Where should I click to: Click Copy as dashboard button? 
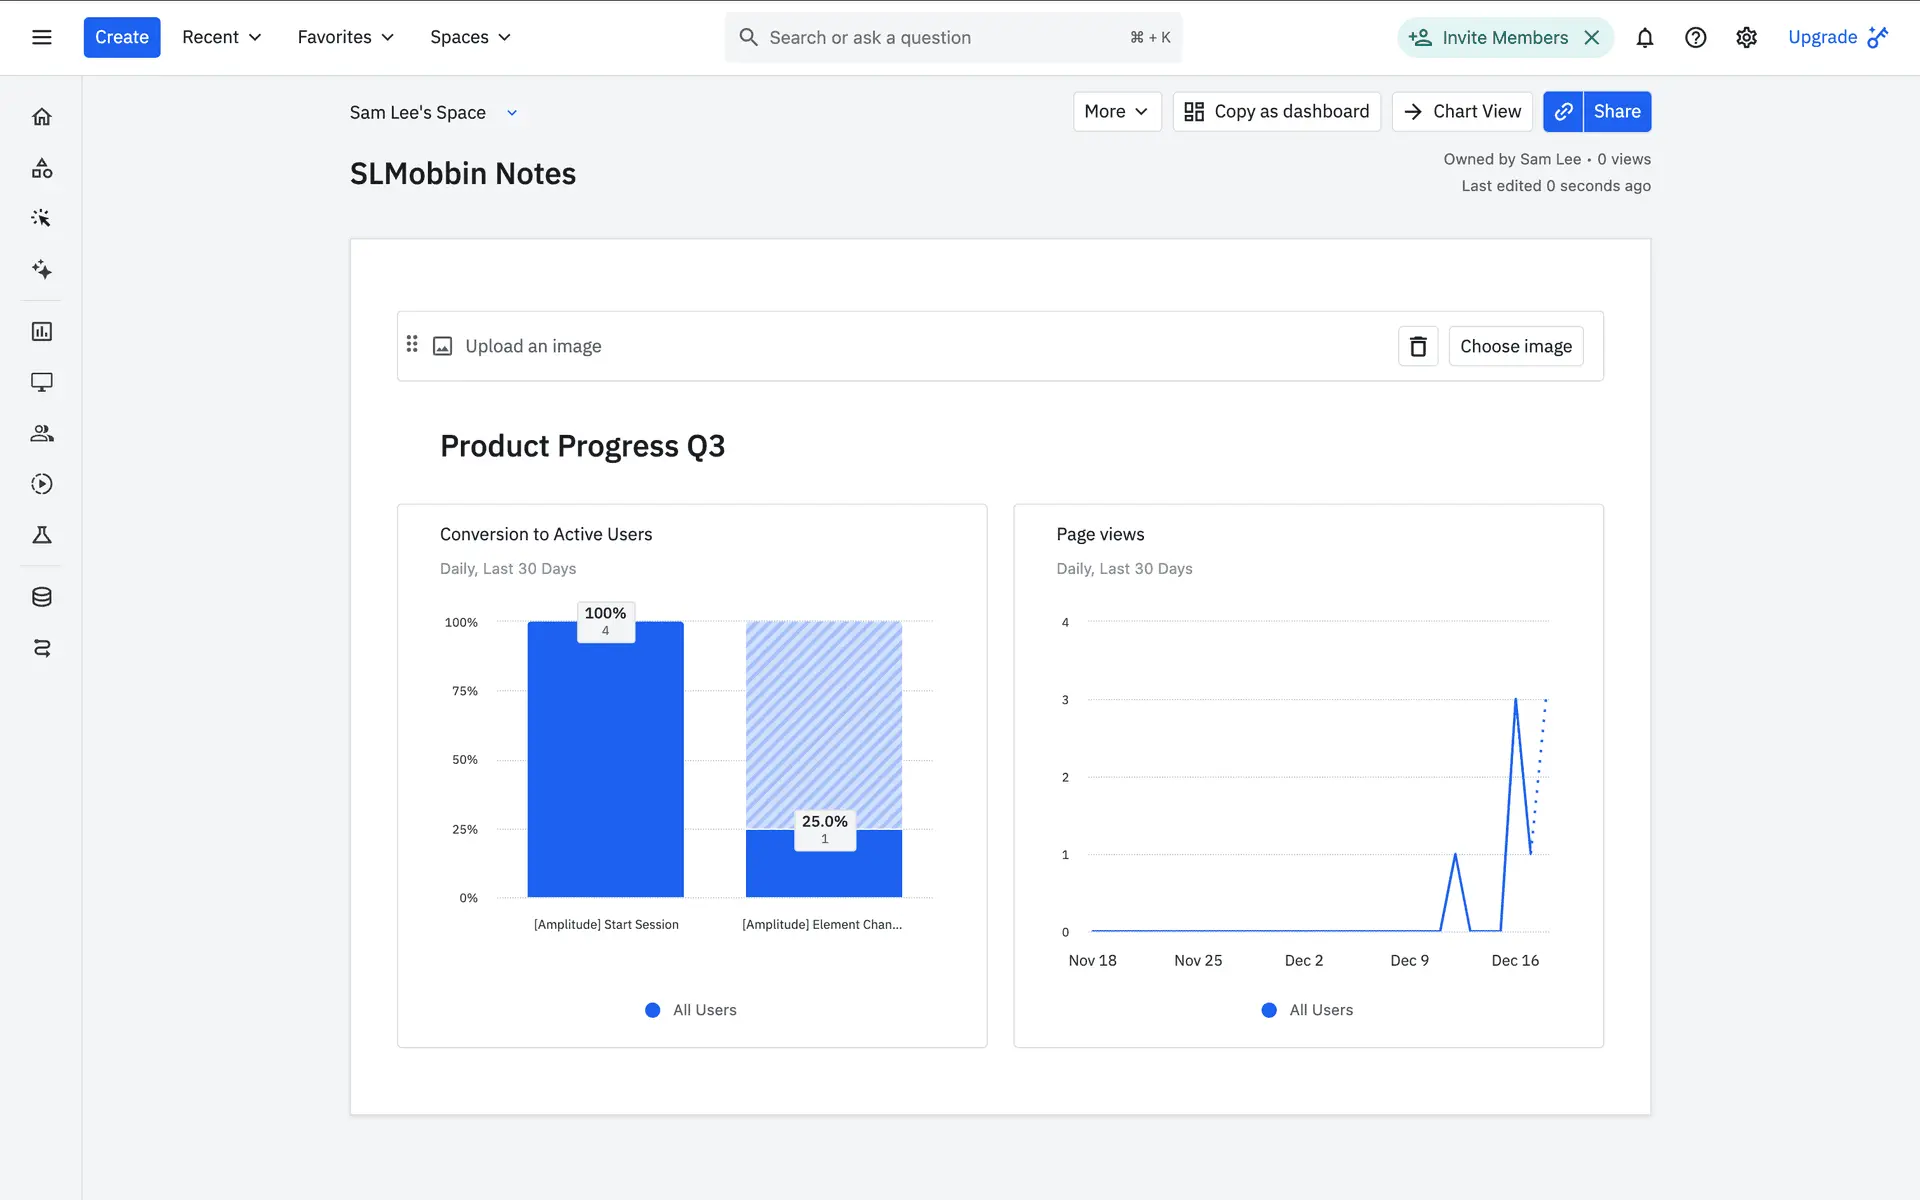tap(1276, 112)
